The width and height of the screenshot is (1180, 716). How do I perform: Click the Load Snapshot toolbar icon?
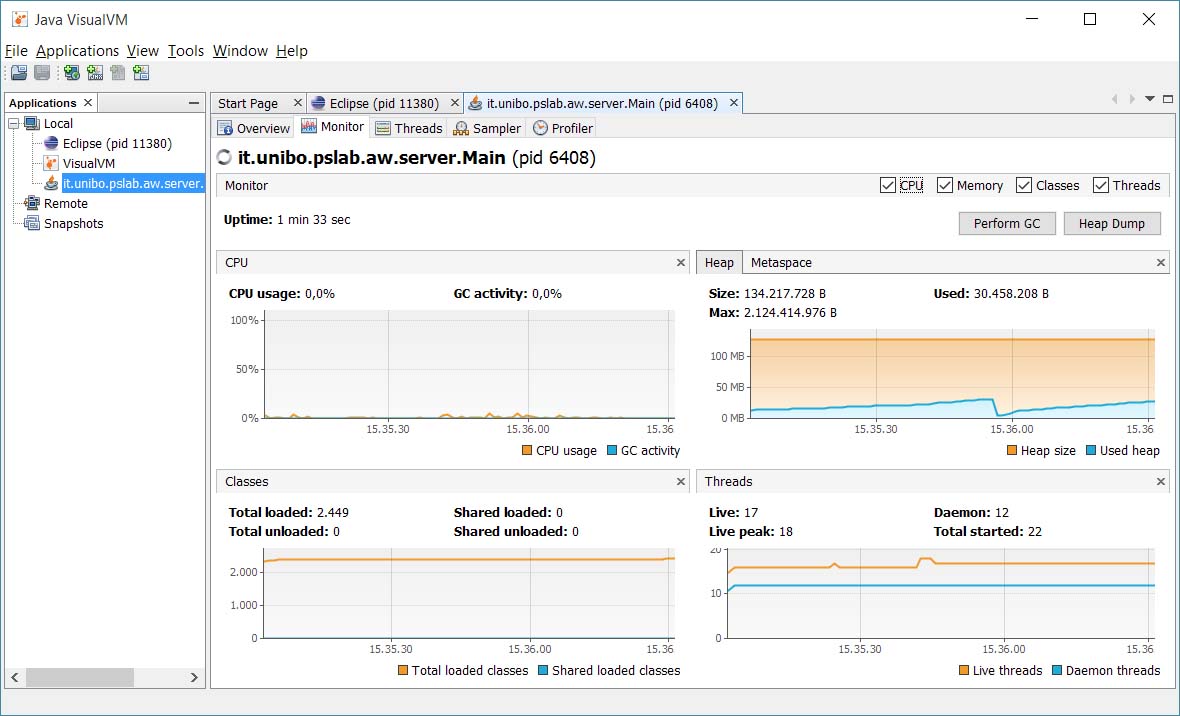[x=19, y=72]
